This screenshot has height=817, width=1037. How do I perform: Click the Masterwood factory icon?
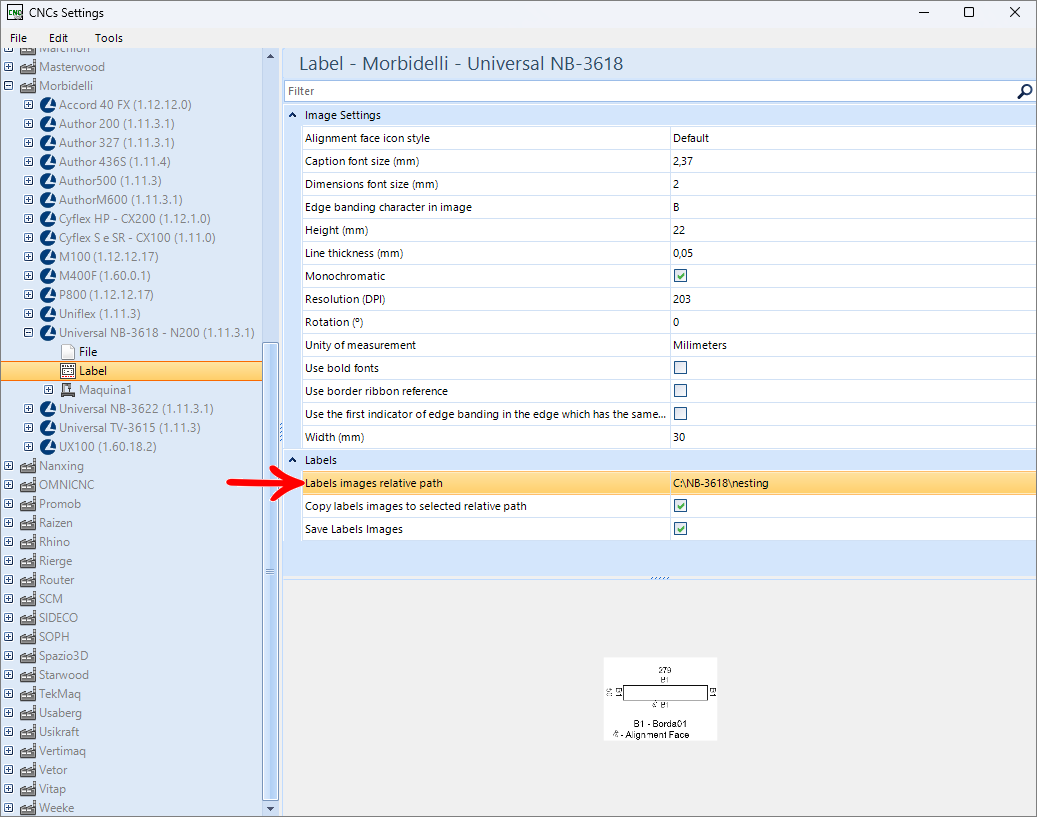tap(28, 67)
